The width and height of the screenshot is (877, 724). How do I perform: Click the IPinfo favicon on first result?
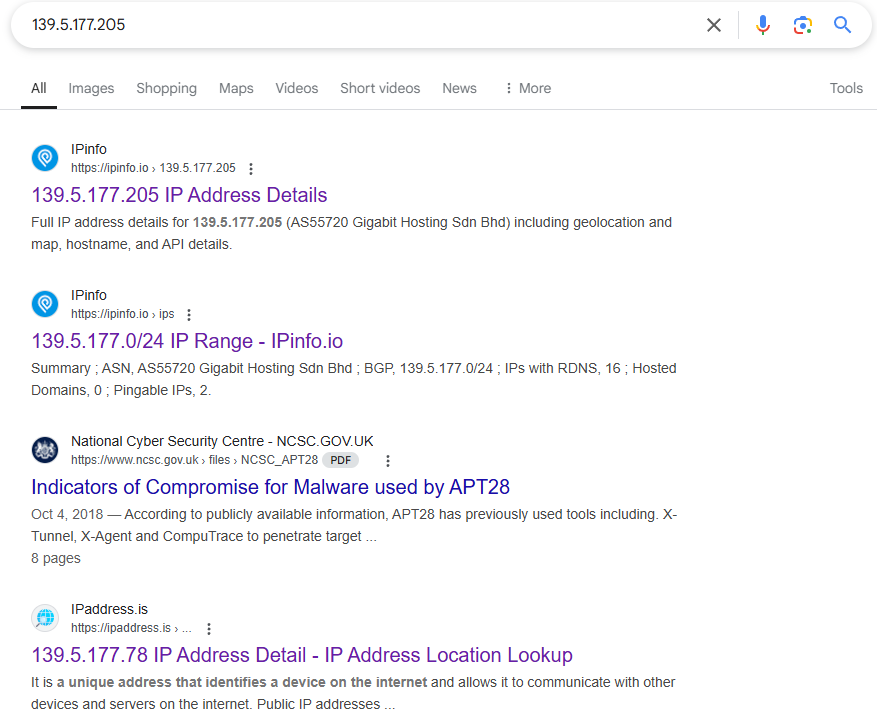tap(45, 158)
